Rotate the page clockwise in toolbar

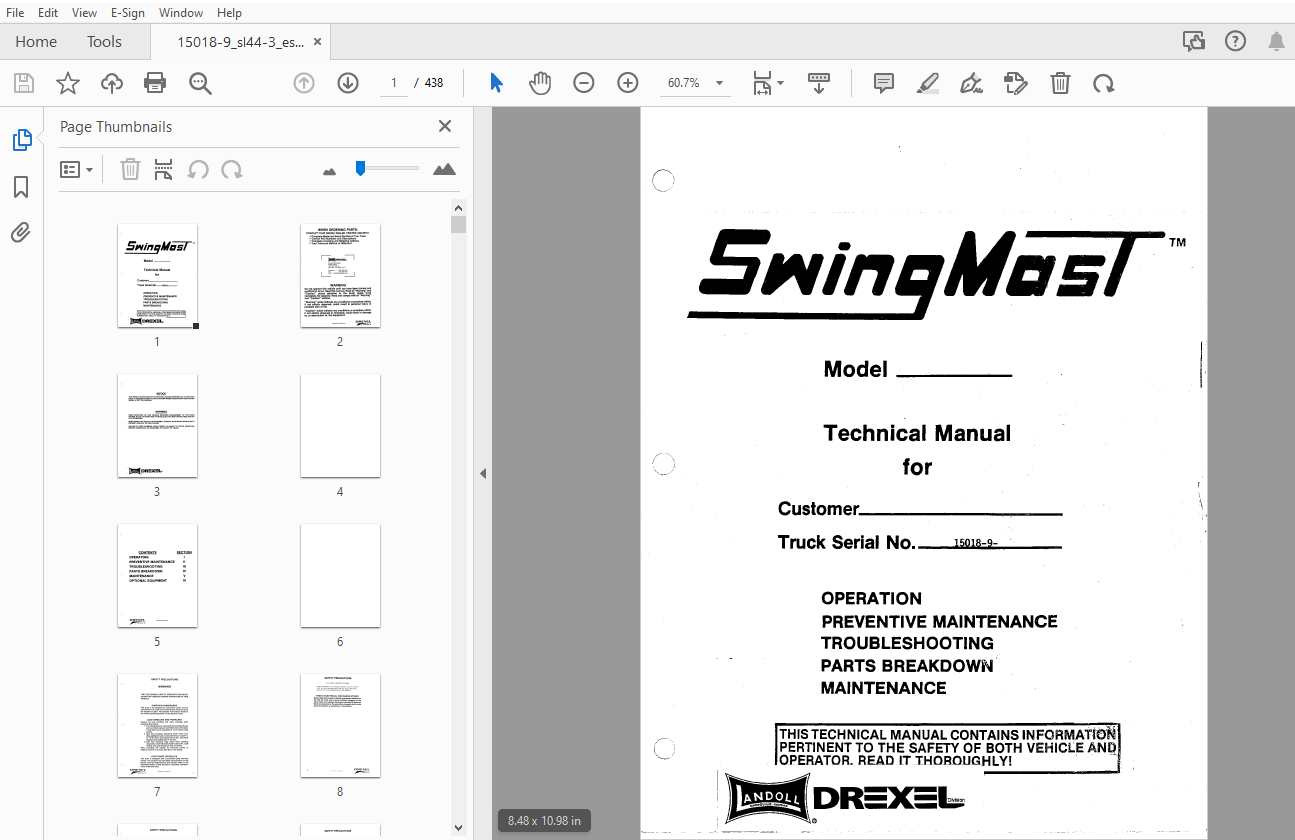pyautogui.click(x=1104, y=83)
